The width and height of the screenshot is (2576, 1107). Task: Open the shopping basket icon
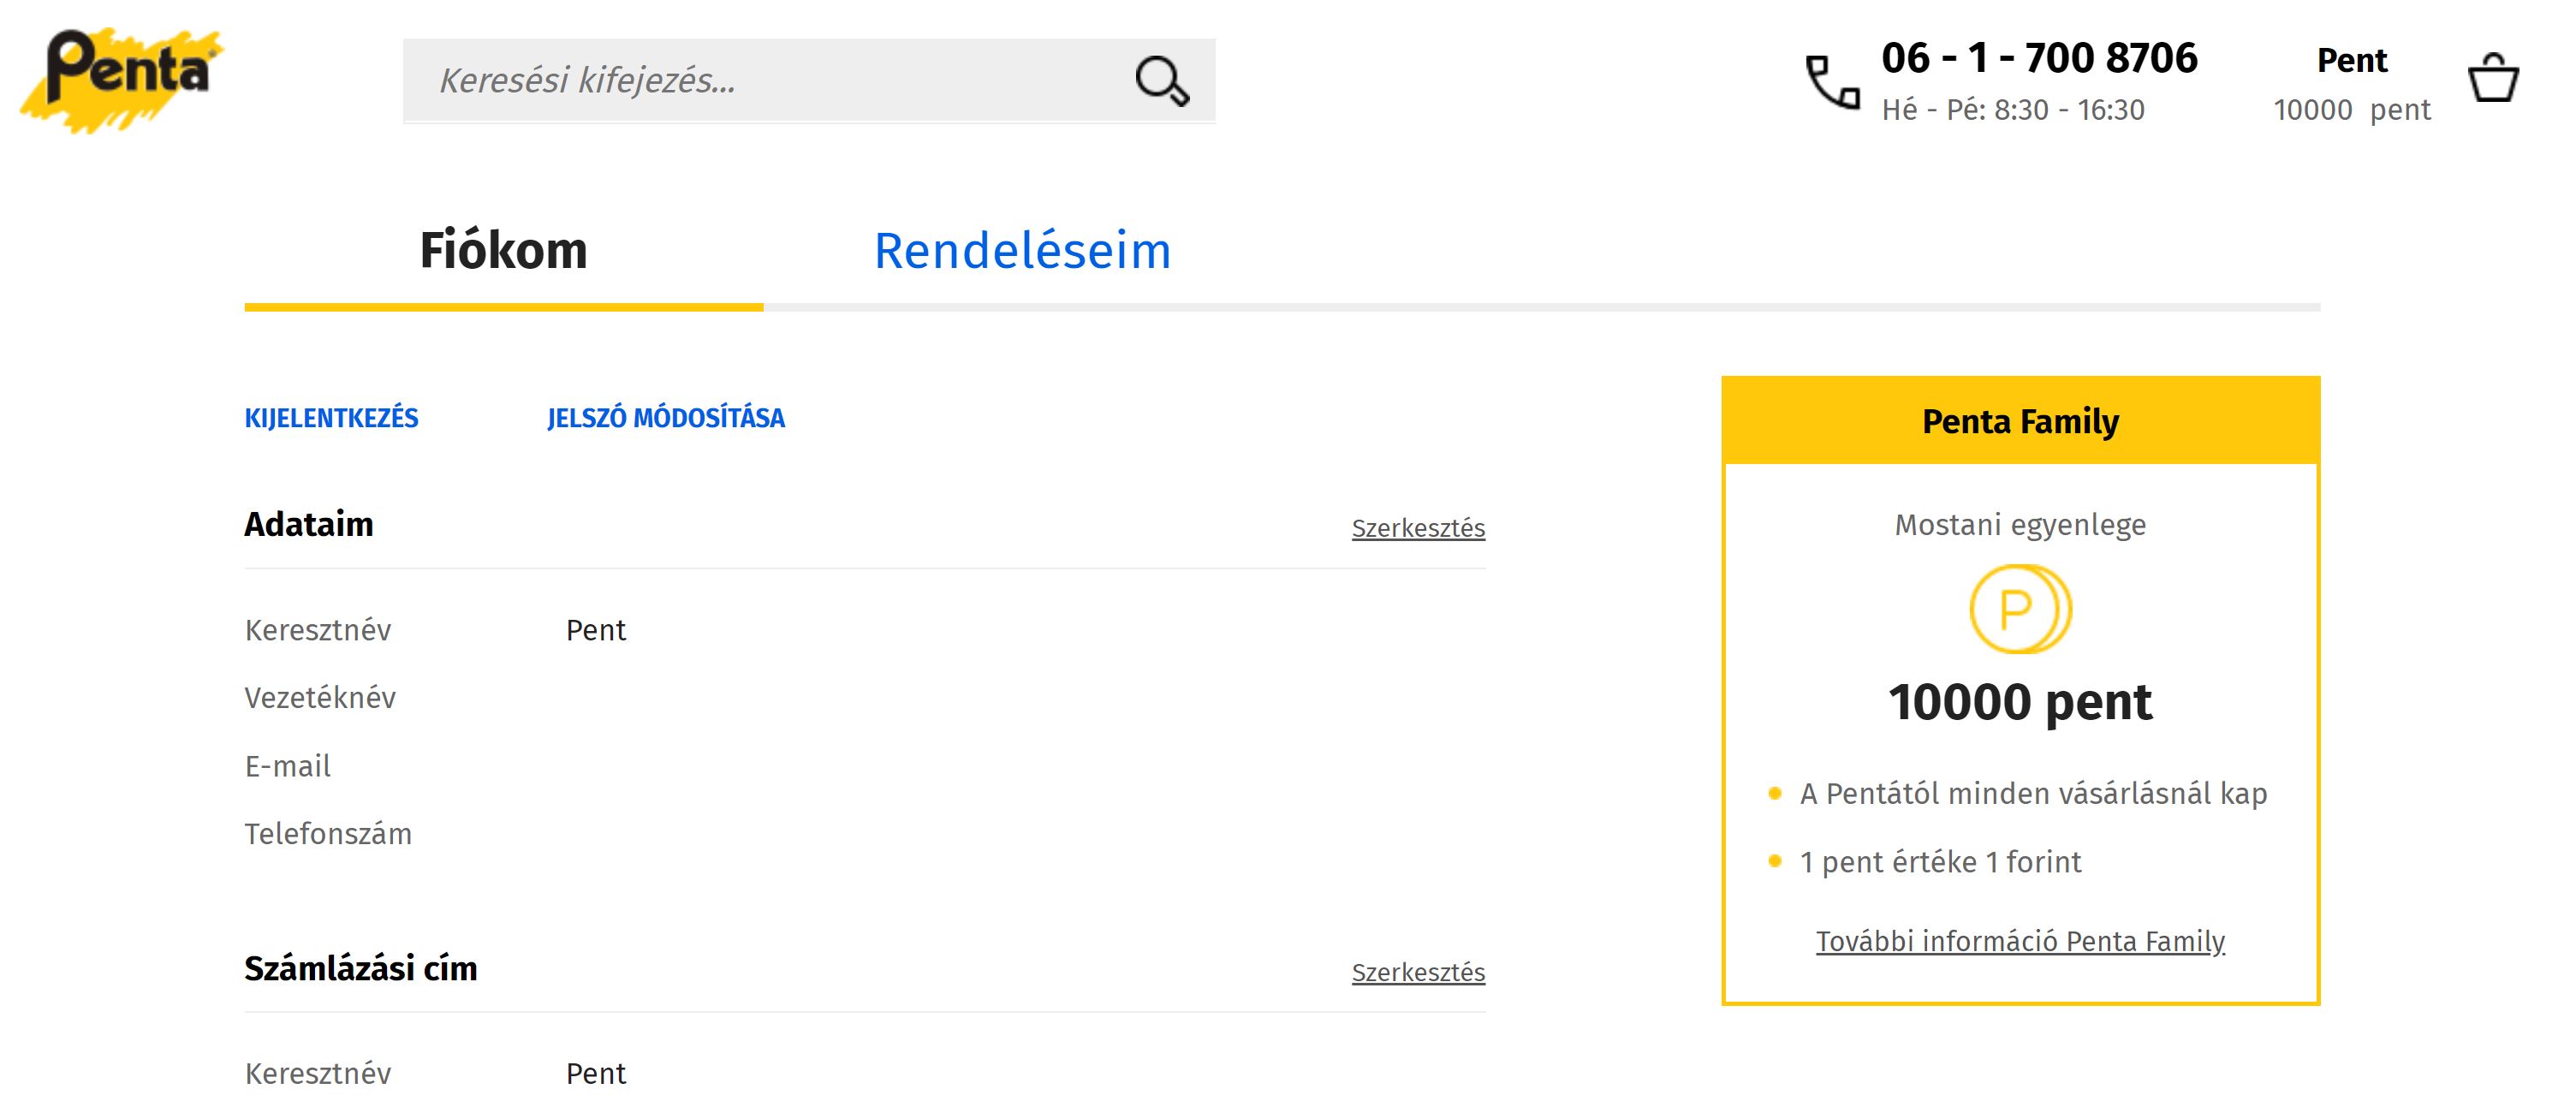click(2493, 78)
